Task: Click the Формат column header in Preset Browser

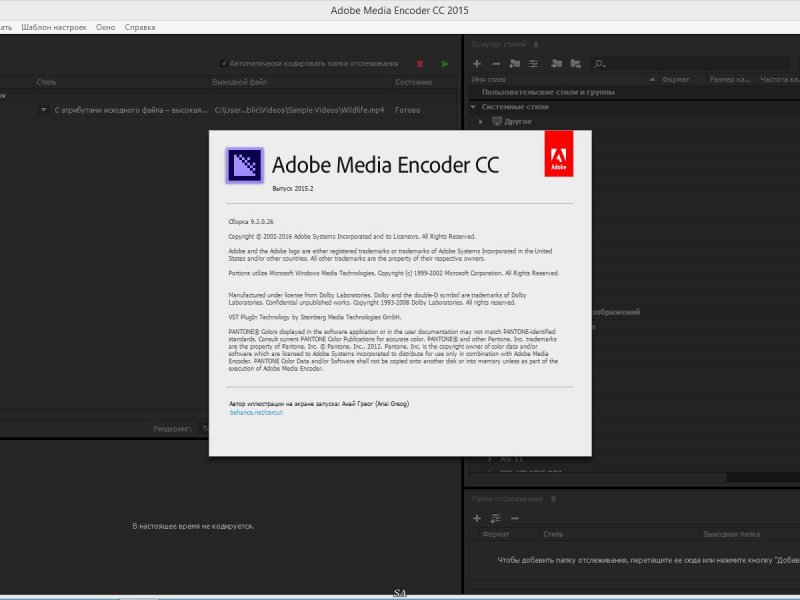Action: click(x=676, y=80)
